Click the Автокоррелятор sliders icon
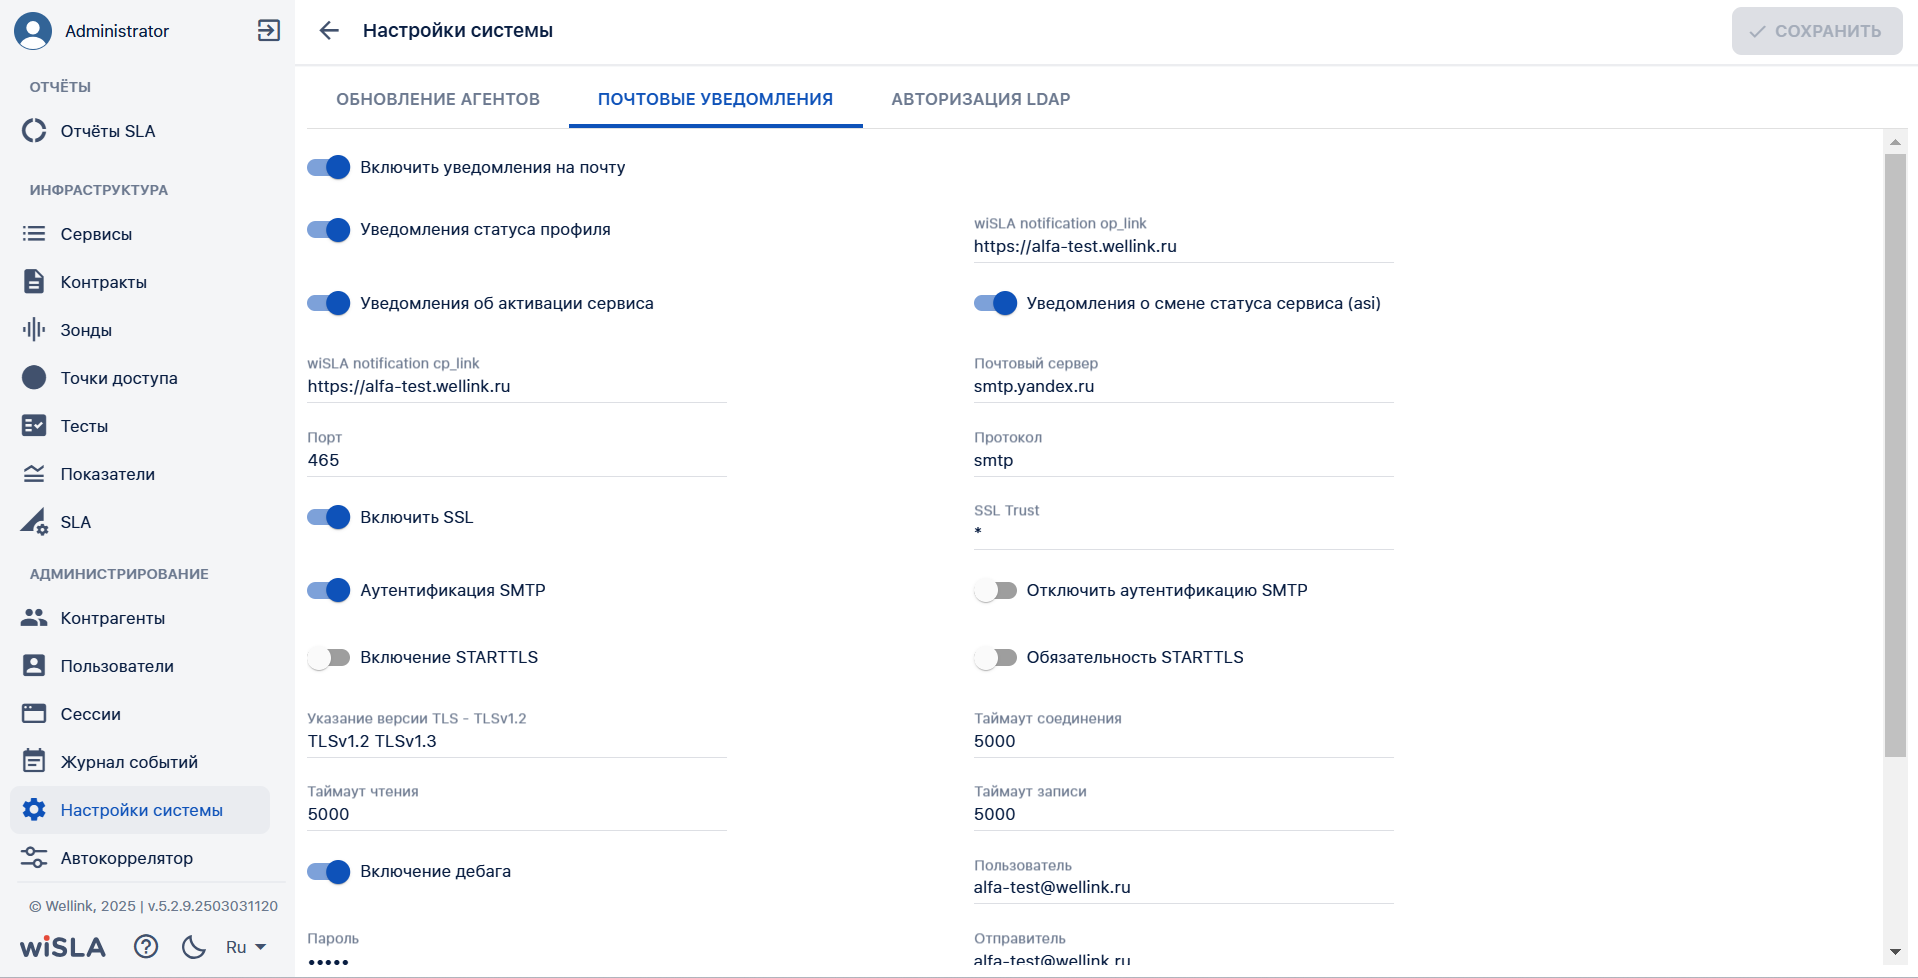 click(x=34, y=858)
